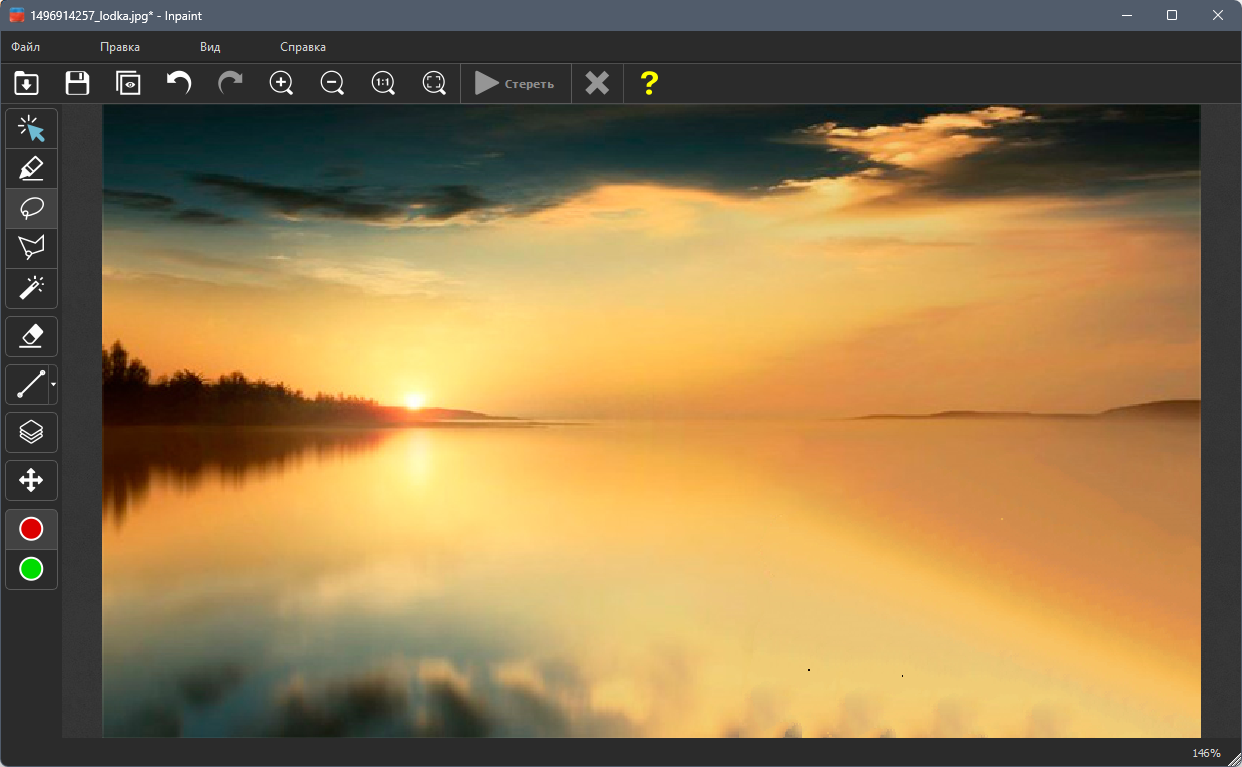Image resolution: width=1242 pixels, height=767 pixels.
Task: Open the layers stack tool
Action: pyautogui.click(x=32, y=432)
